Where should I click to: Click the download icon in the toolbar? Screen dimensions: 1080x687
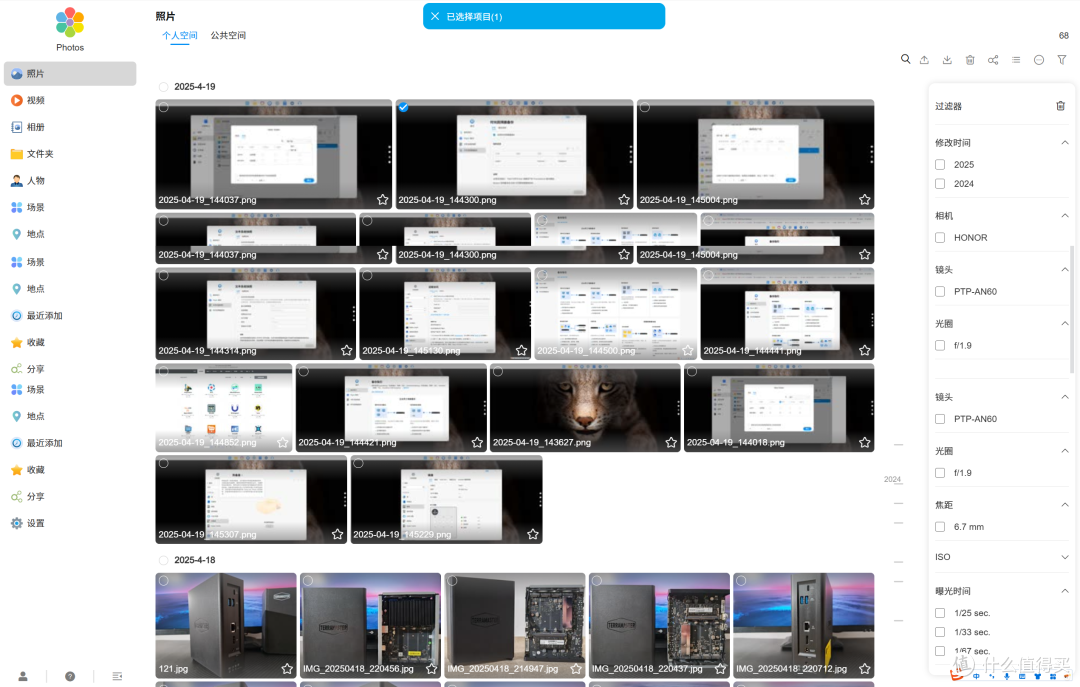coord(947,60)
